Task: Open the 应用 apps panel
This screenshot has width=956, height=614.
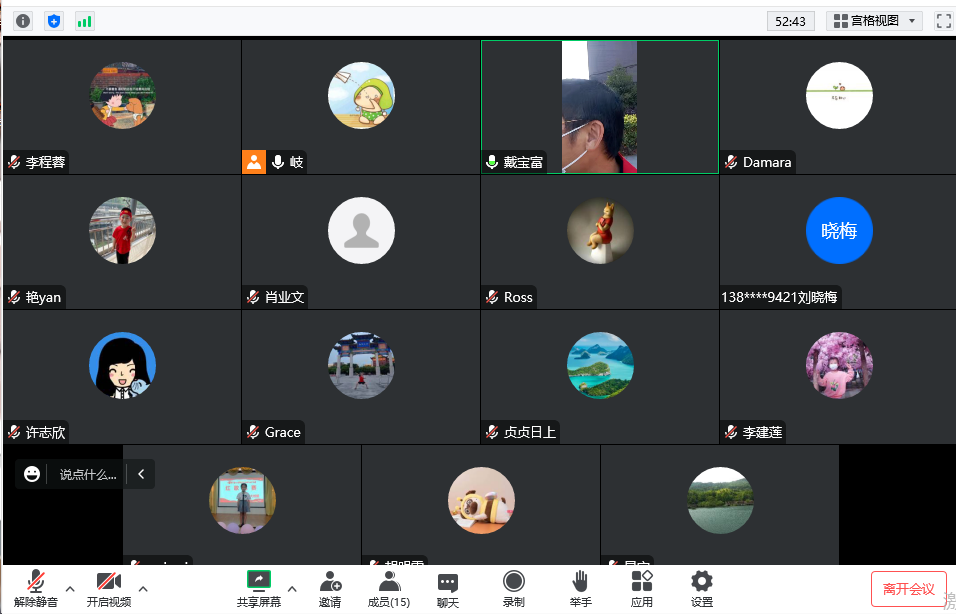Action: 642,589
